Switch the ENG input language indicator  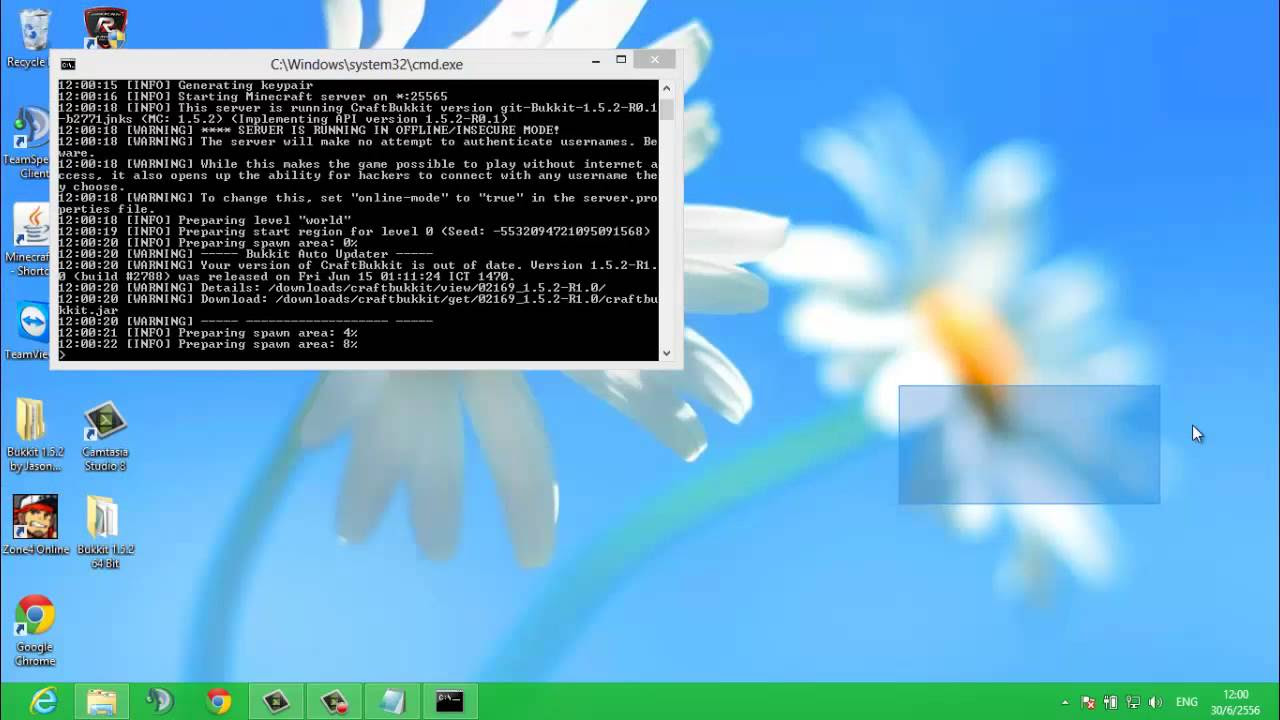[x=1187, y=702]
